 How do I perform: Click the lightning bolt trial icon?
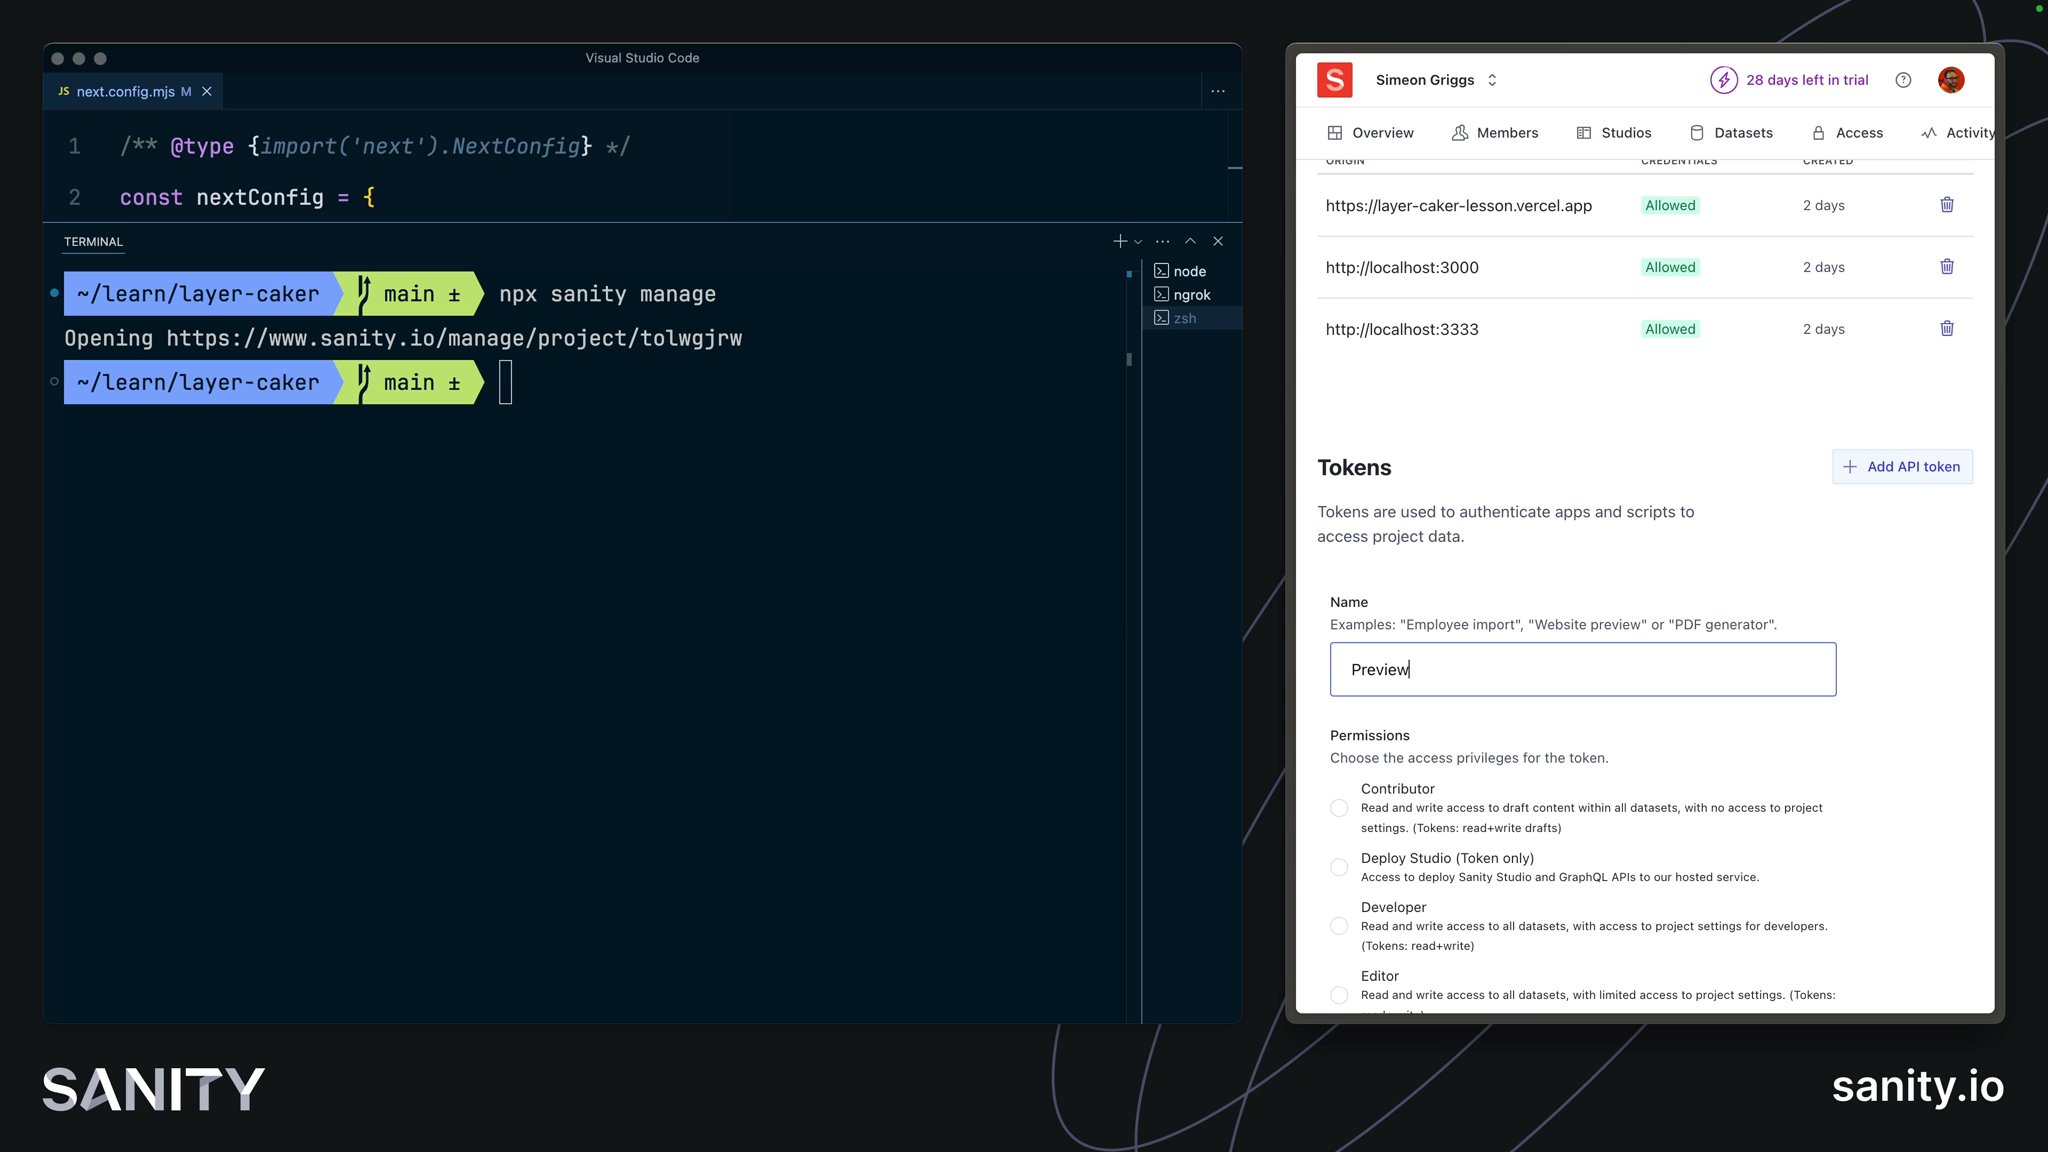click(1723, 80)
